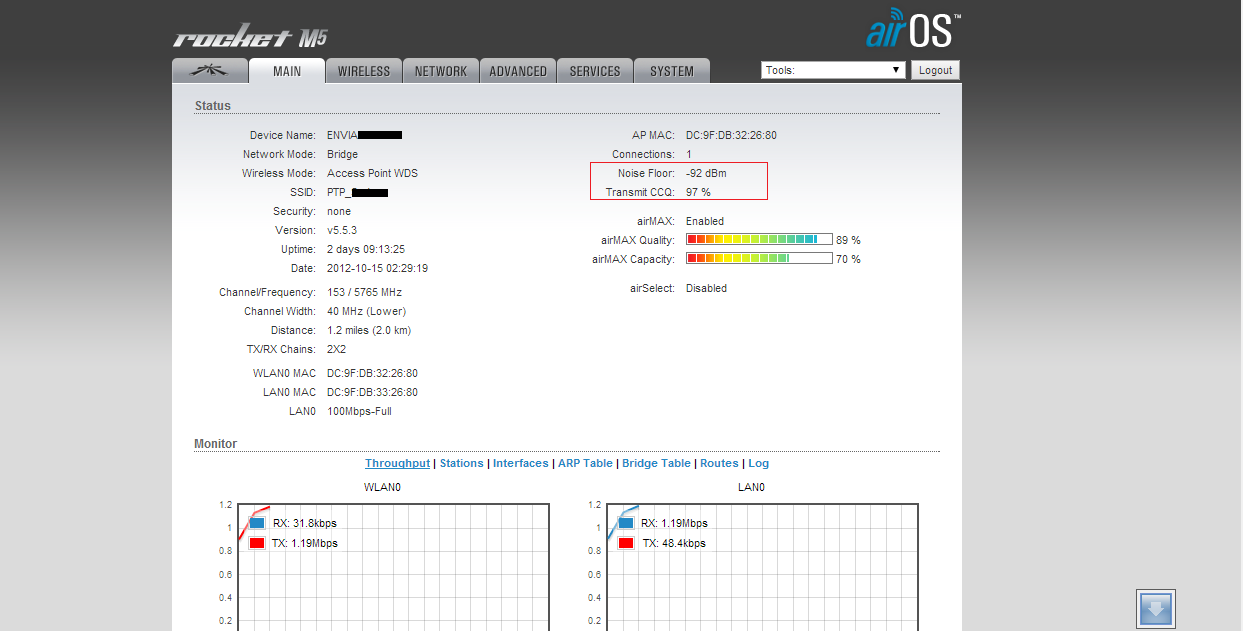Click the red TX legend swatch in LAN0
Image resolution: width=1243 pixels, height=631 pixels.
pyautogui.click(x=626, y=543)
